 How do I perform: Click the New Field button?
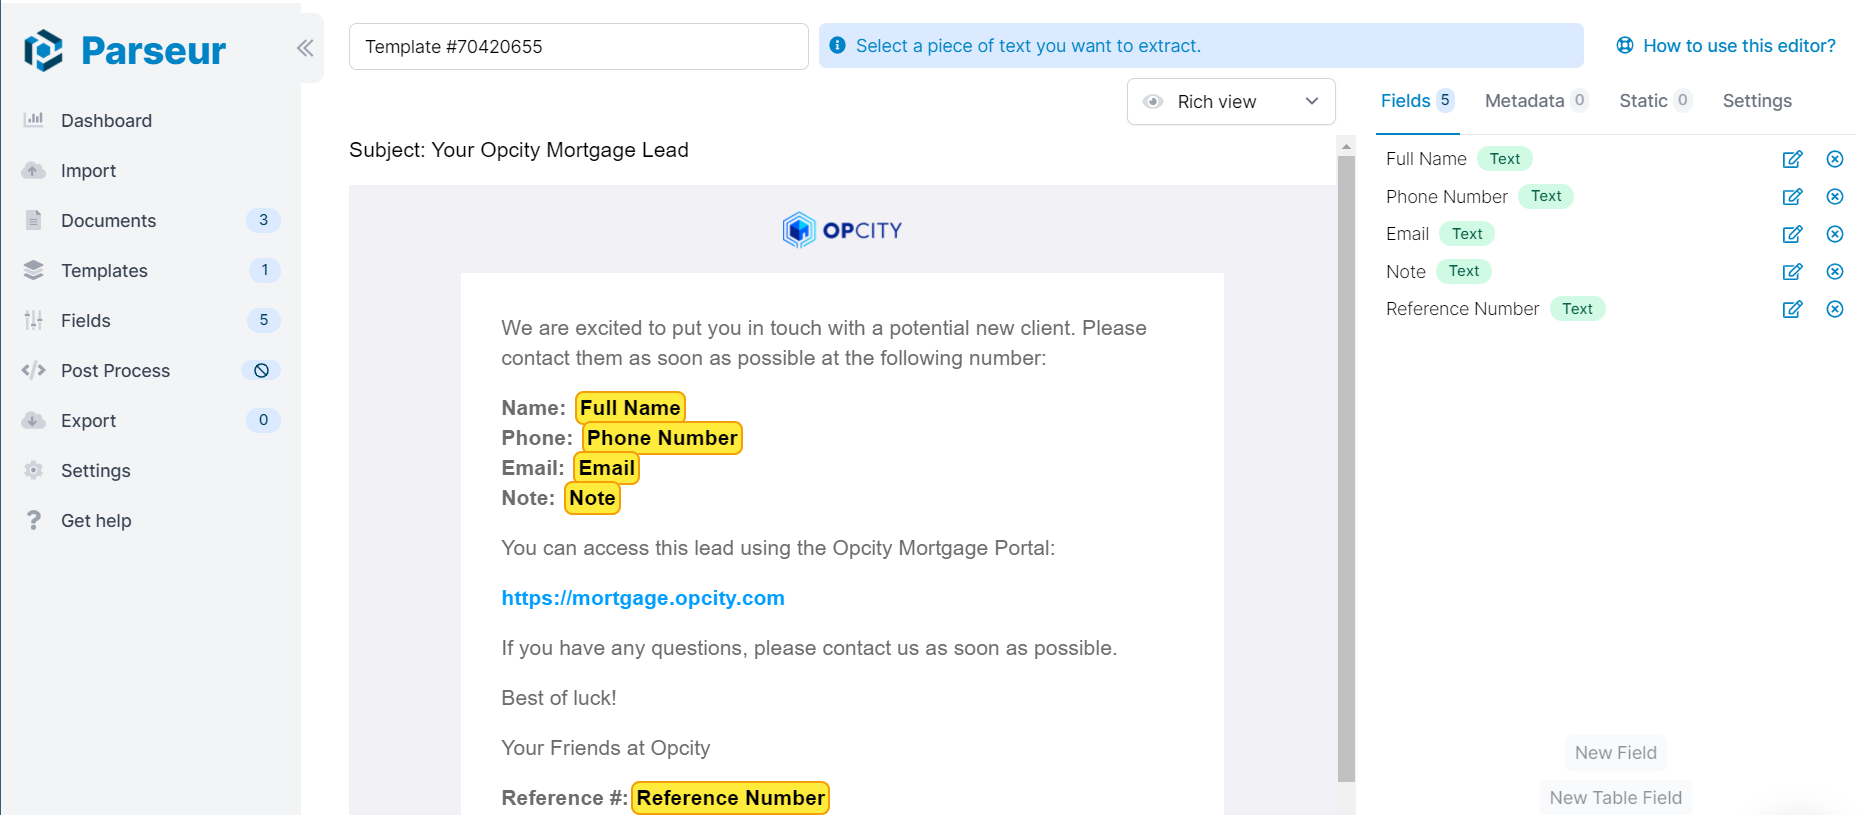1615,753
